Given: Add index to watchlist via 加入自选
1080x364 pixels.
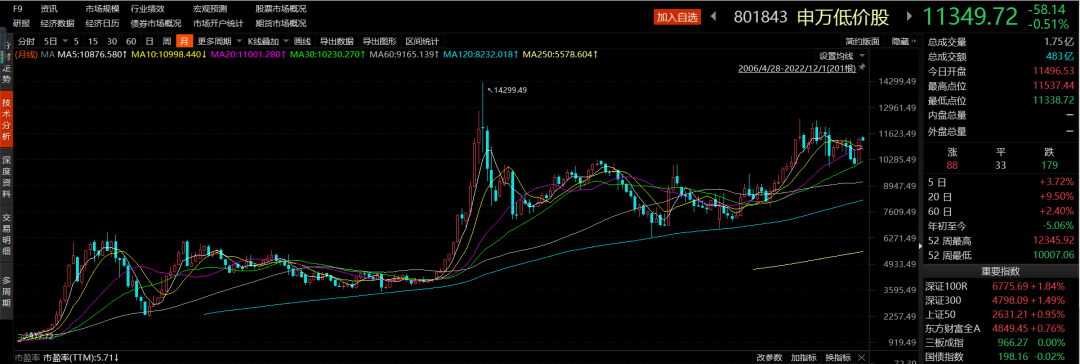Looking at the screenshot, I should pos(676,17).
